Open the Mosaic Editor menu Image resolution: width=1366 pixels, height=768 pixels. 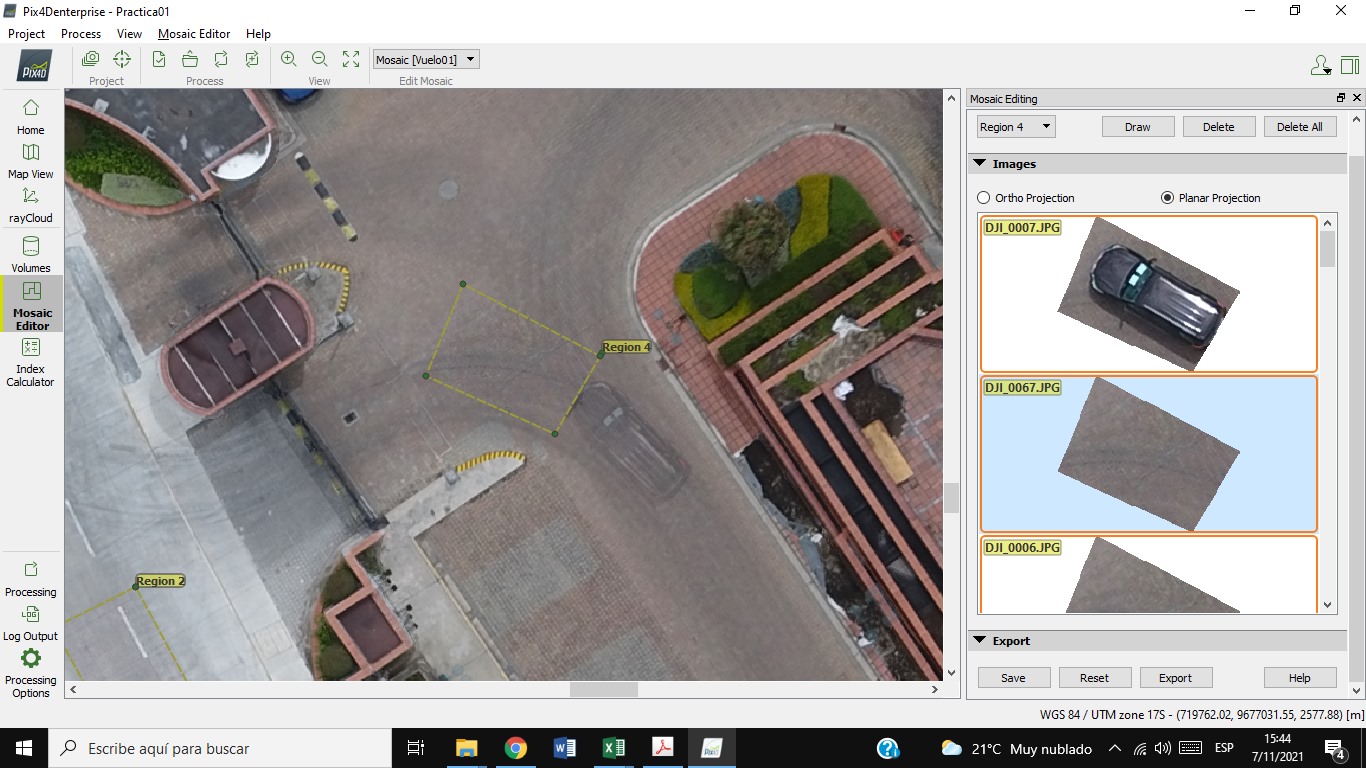pos(194,34)
